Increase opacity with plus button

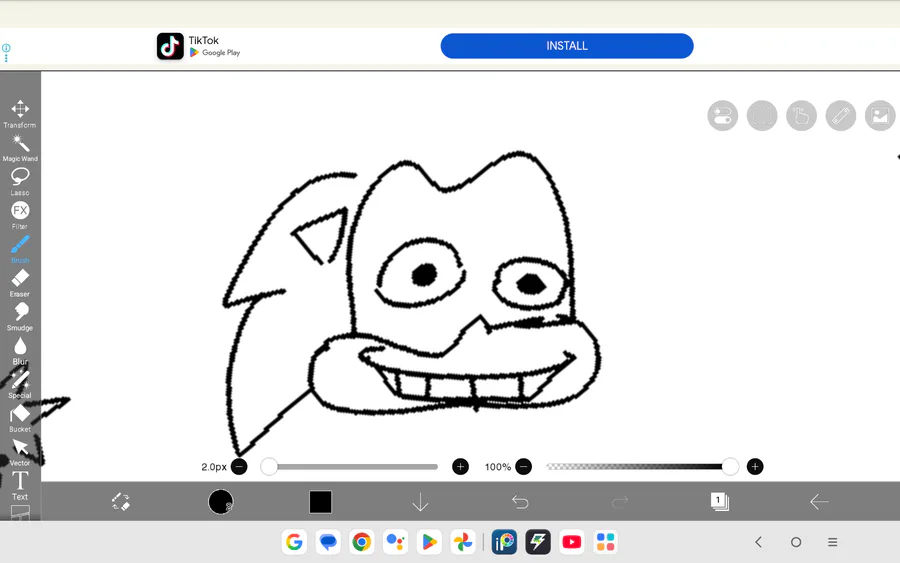(755, 467)
